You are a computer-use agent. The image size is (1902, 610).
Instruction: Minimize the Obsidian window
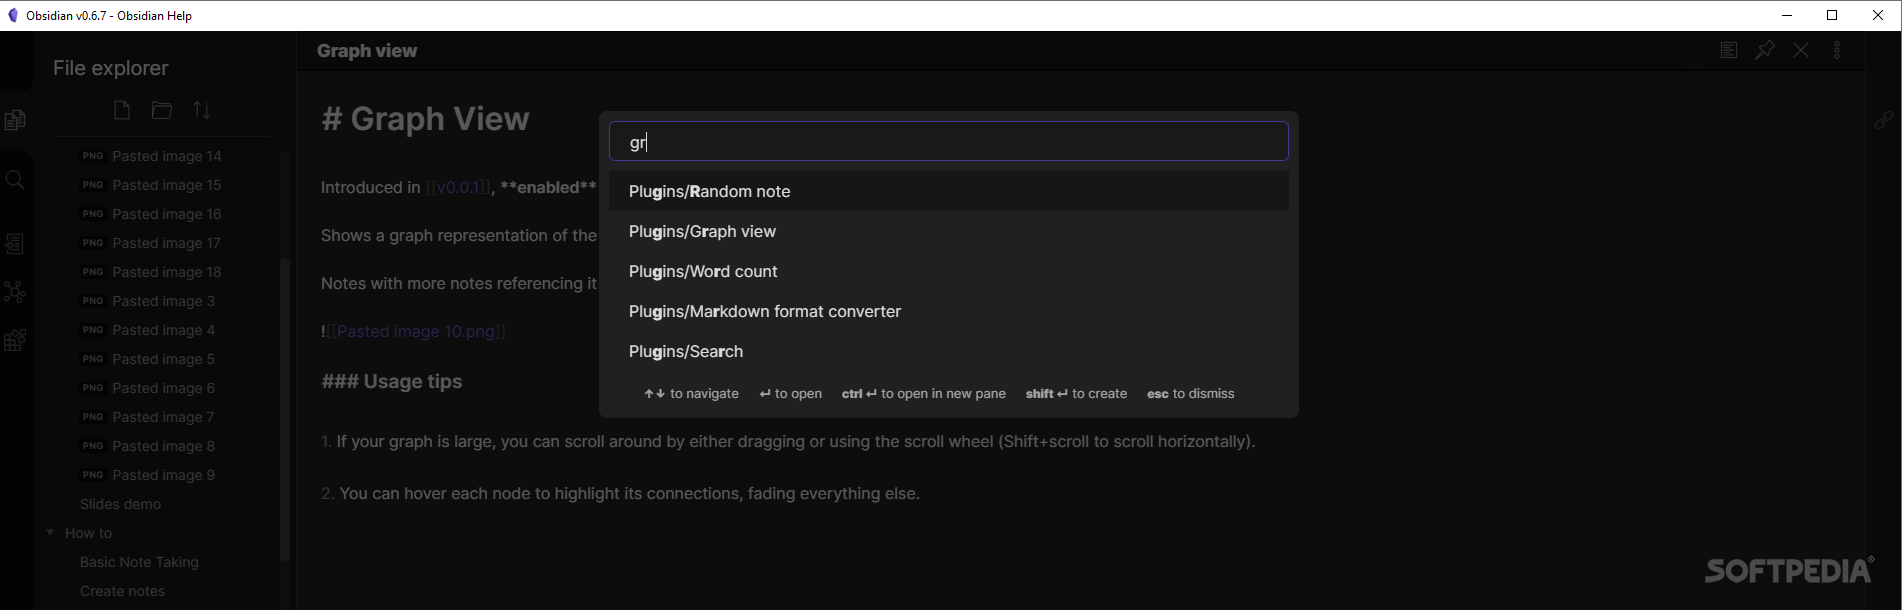pyautogui.click(x=1787, y=15)
